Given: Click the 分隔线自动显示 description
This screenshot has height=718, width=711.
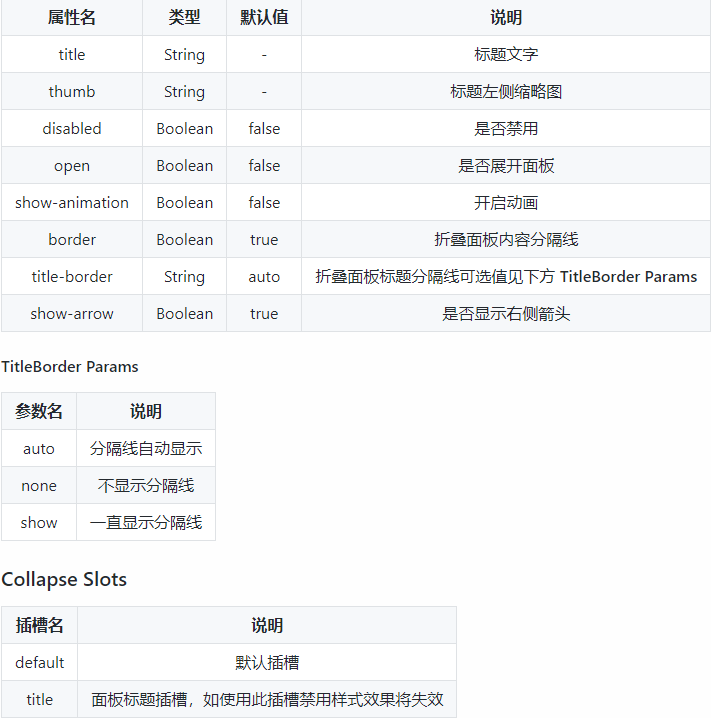Looking at the screenshot, I should (x=146, y=448).
